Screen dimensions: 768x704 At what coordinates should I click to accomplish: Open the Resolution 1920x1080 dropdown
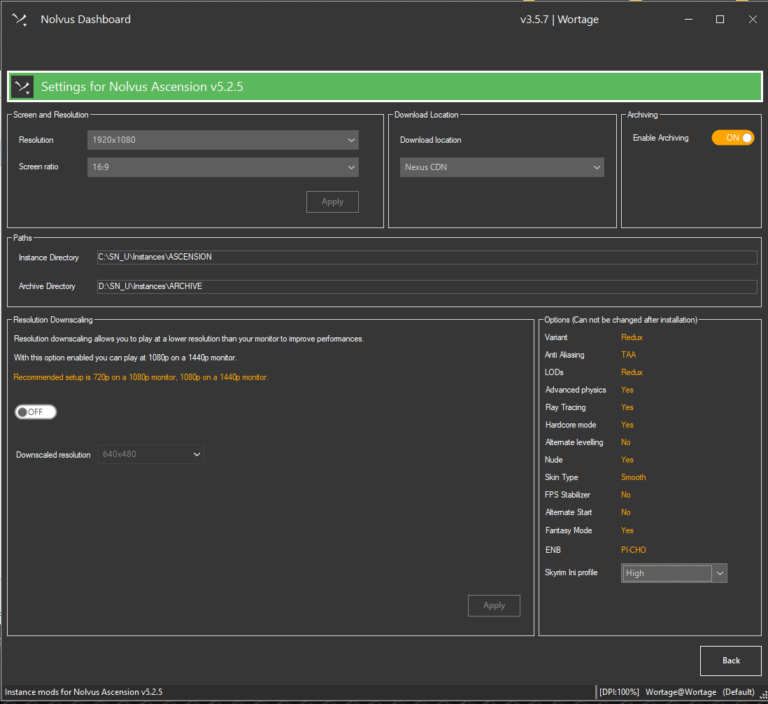point(222,140)
